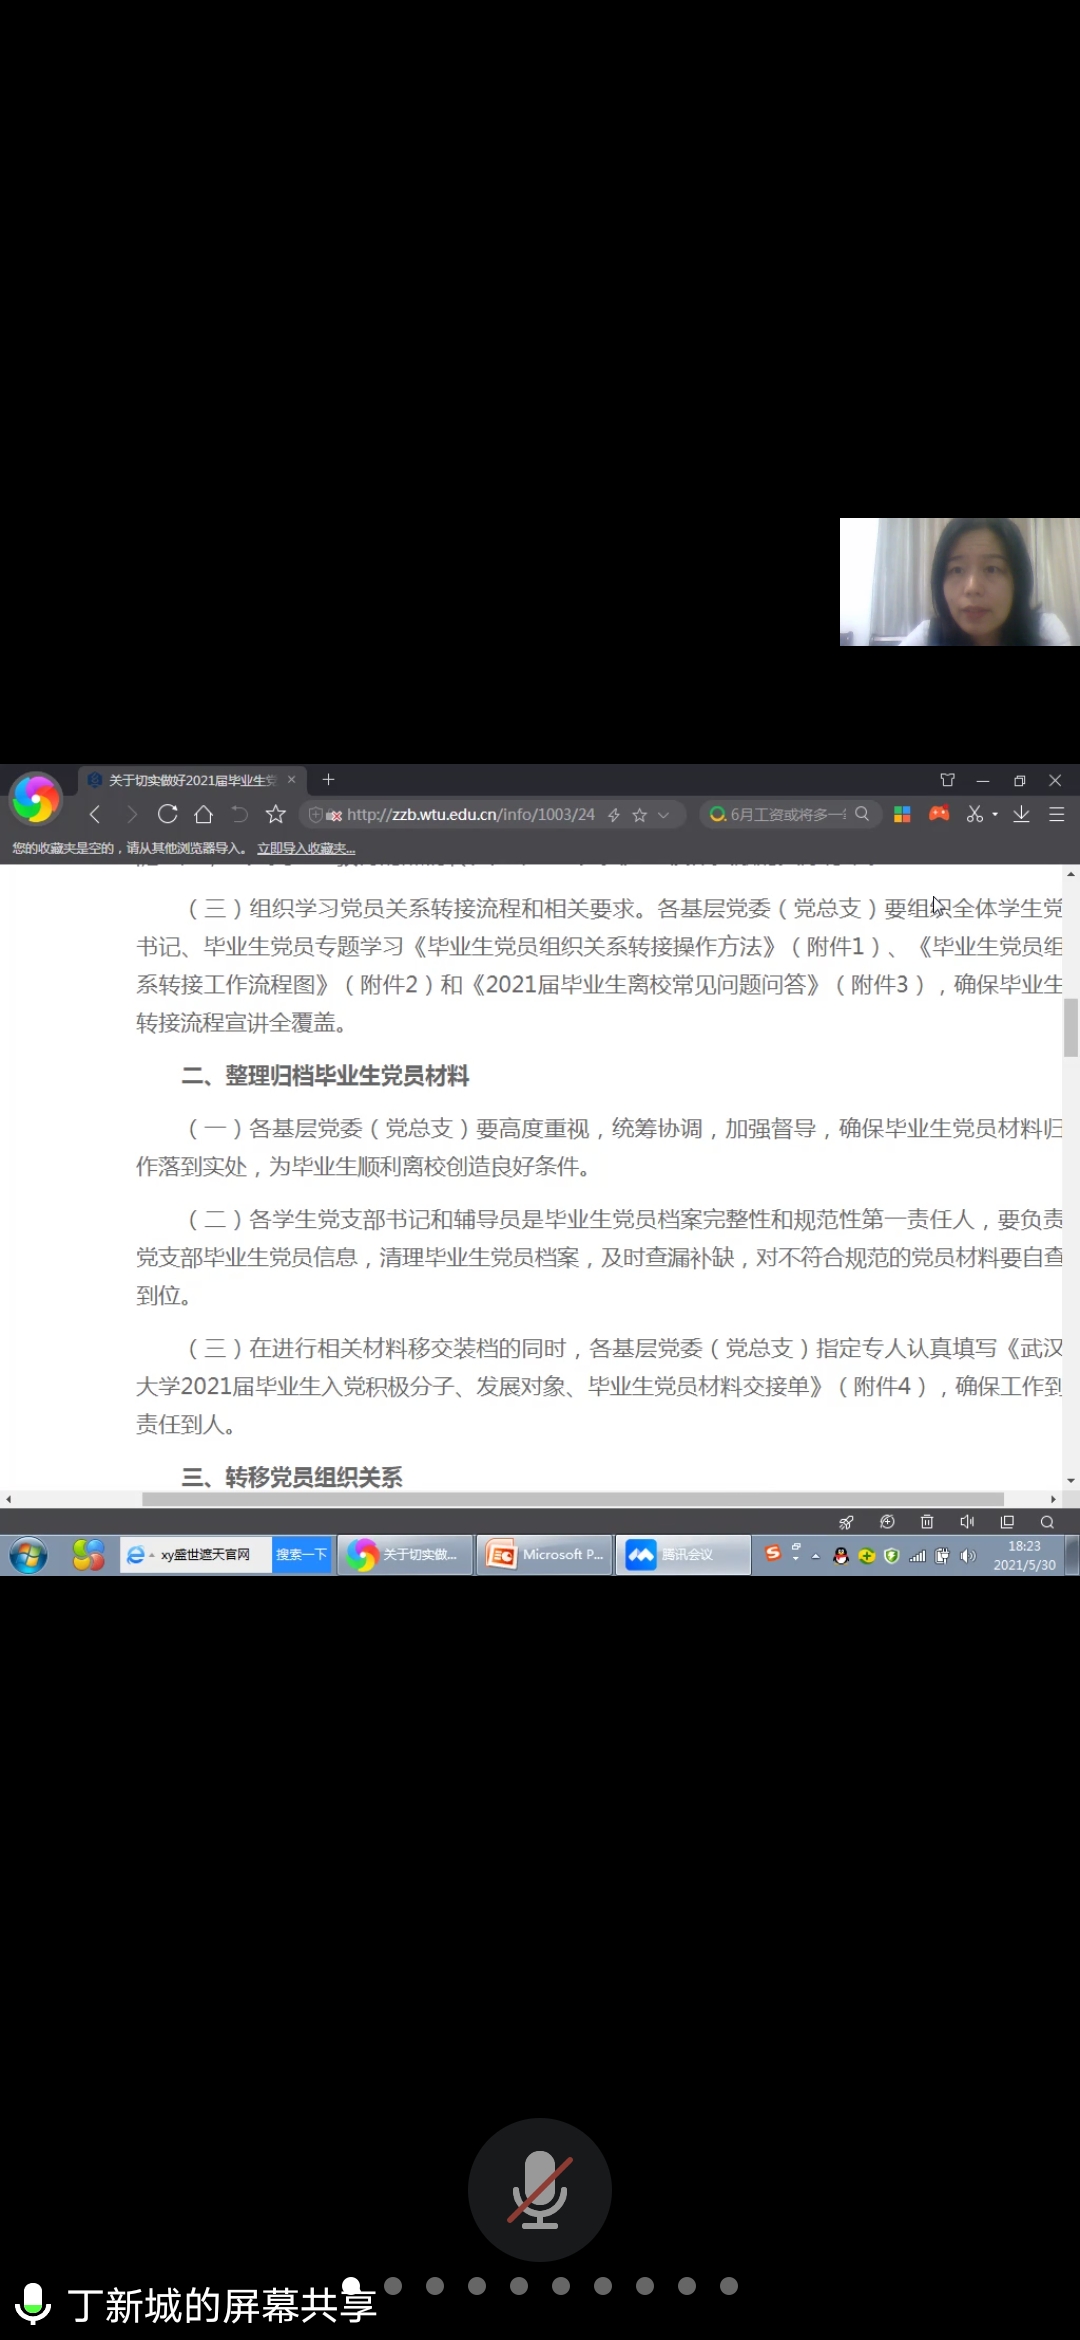Click the browser refresh icon
This screenshot has height=2340, width=1080.
(x=168, y=814)
